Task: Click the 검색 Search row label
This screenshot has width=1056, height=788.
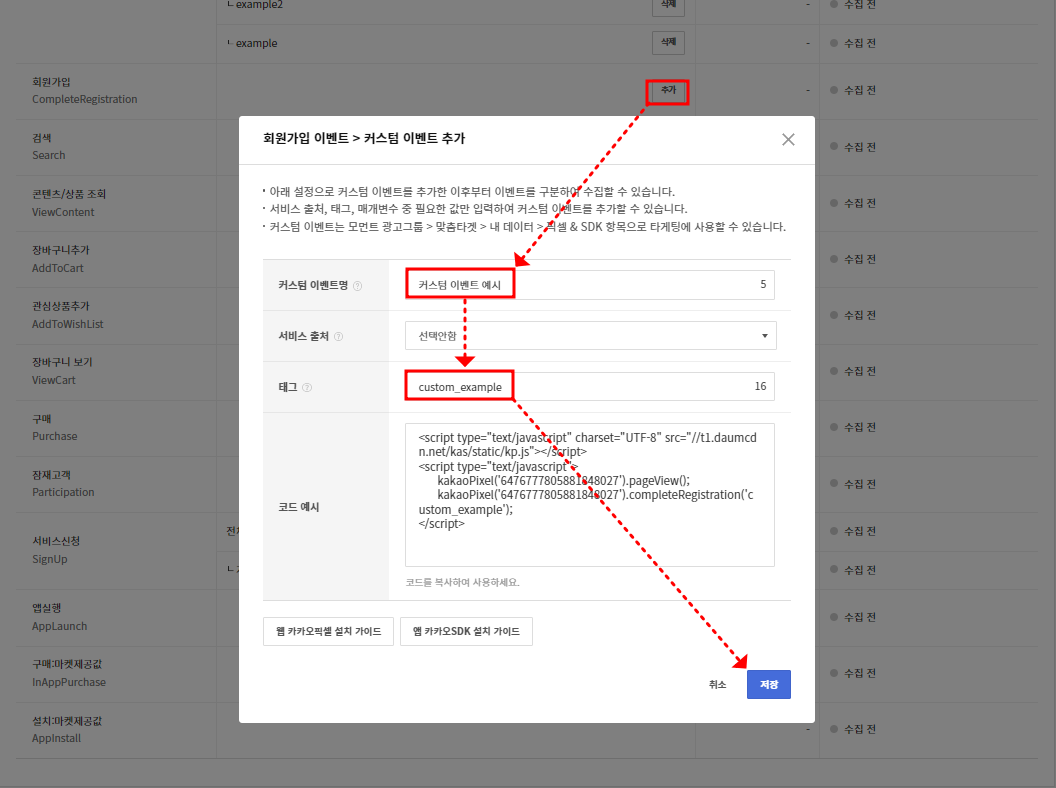Action: pos(49,147)
